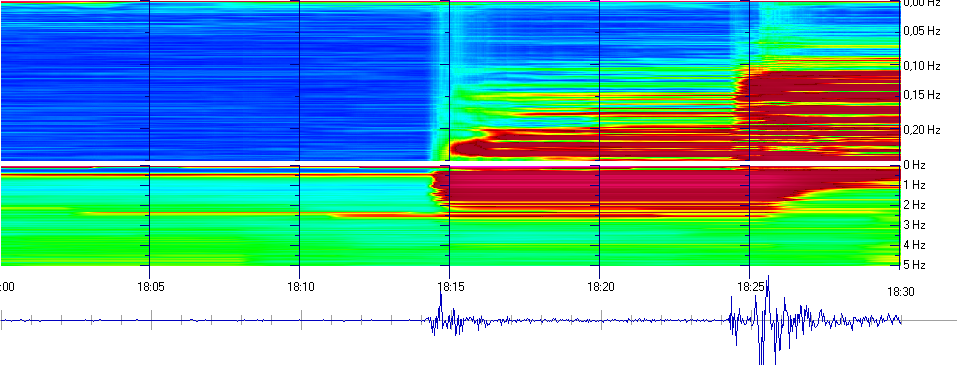This screenshot has height=365, width=957.
Task: Click the 18:20 time label
Action: coord(599,286)
